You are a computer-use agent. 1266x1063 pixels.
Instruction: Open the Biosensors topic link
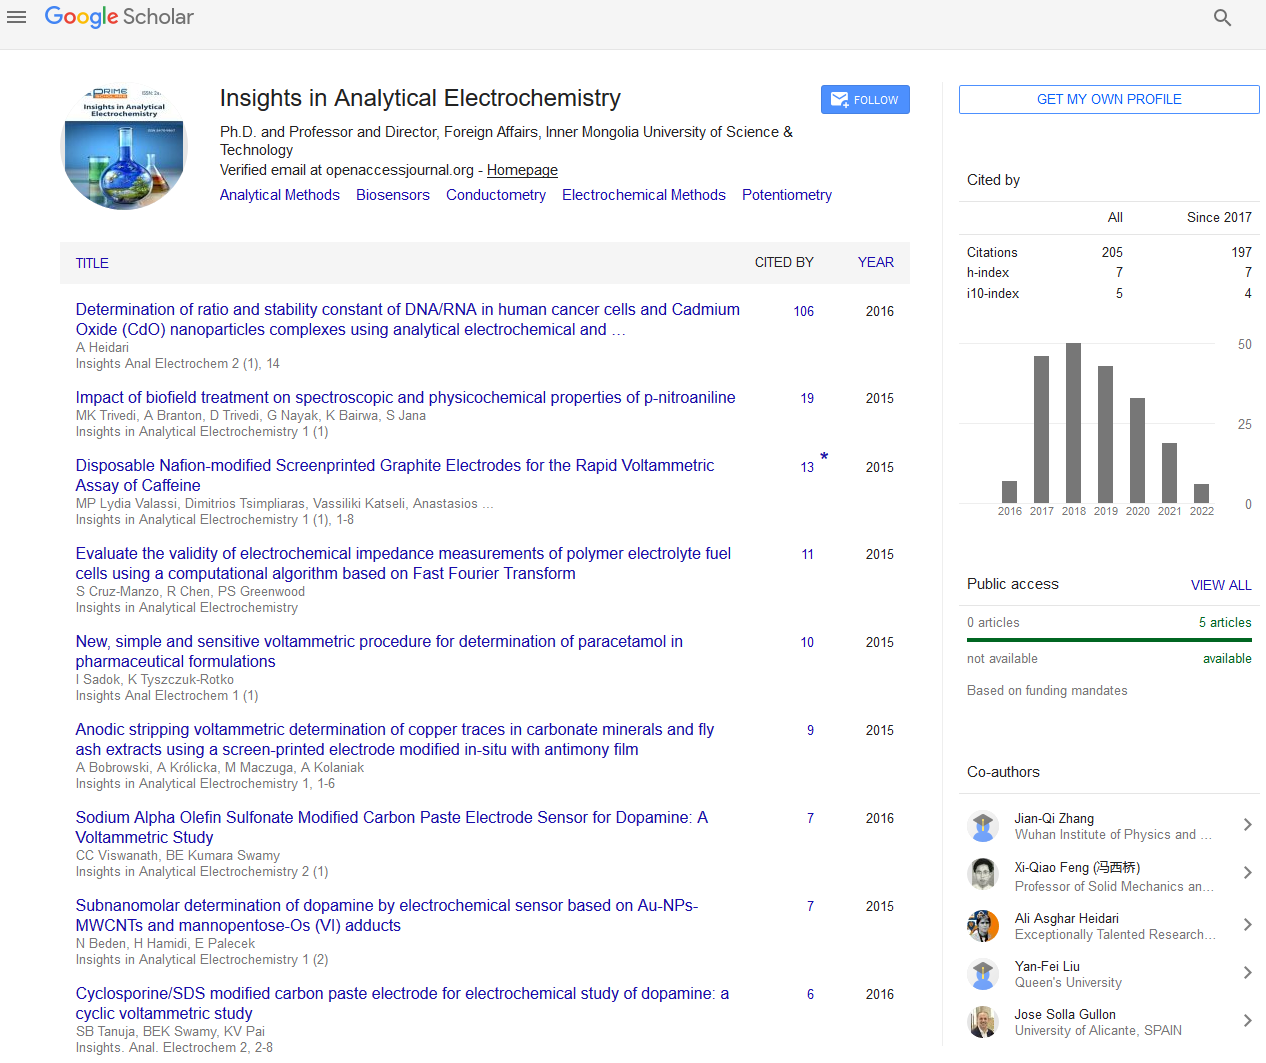point(392,195)
